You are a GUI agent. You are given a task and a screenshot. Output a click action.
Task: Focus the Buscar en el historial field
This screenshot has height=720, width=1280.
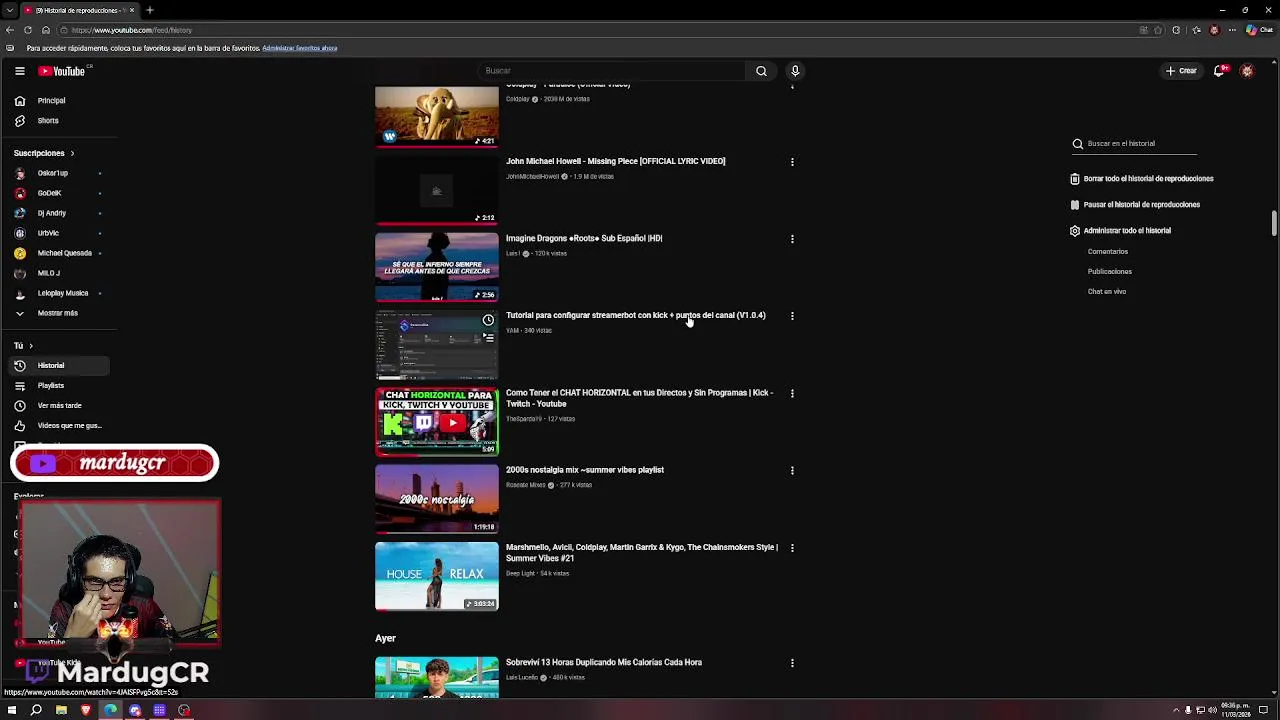point(1141,144)
